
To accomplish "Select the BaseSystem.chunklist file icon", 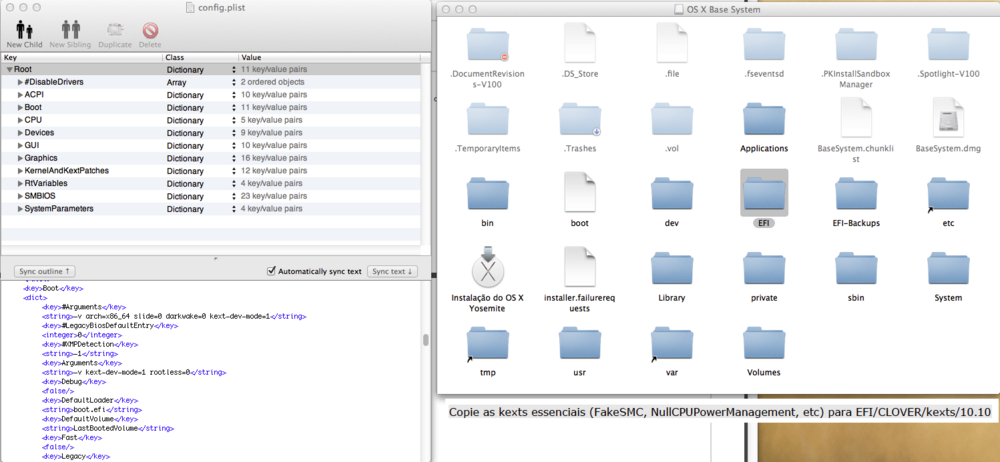I will click(856, 118).
